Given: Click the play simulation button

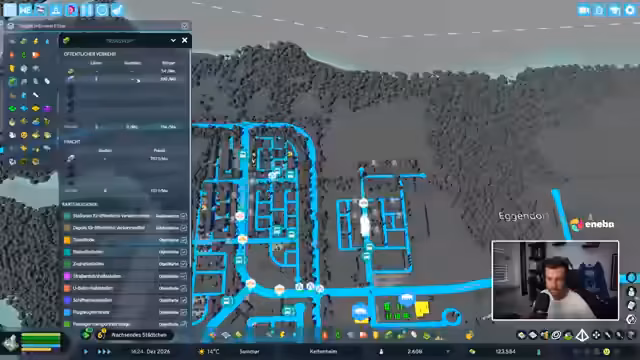Looking at the screenshot, I should 86,351.
